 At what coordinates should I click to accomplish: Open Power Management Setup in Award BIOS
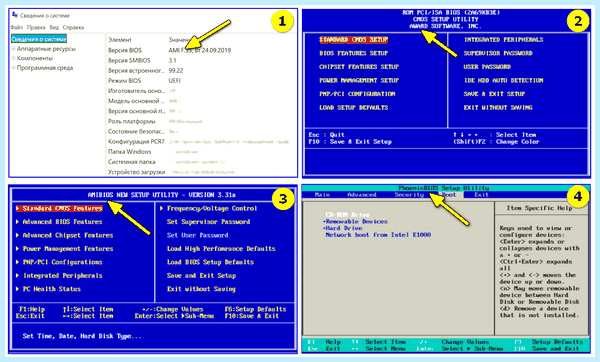click(359, 80)
